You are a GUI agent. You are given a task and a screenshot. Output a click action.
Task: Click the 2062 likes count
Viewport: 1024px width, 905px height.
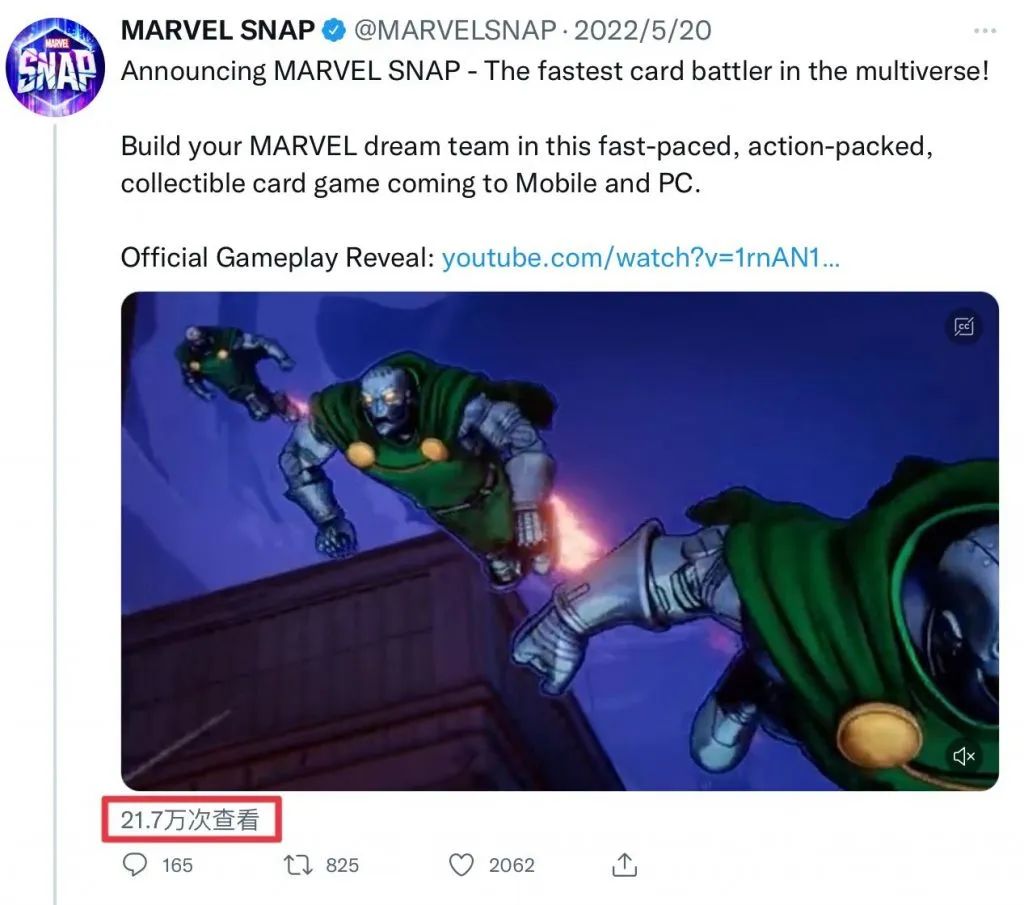click(x=512, y=865)
